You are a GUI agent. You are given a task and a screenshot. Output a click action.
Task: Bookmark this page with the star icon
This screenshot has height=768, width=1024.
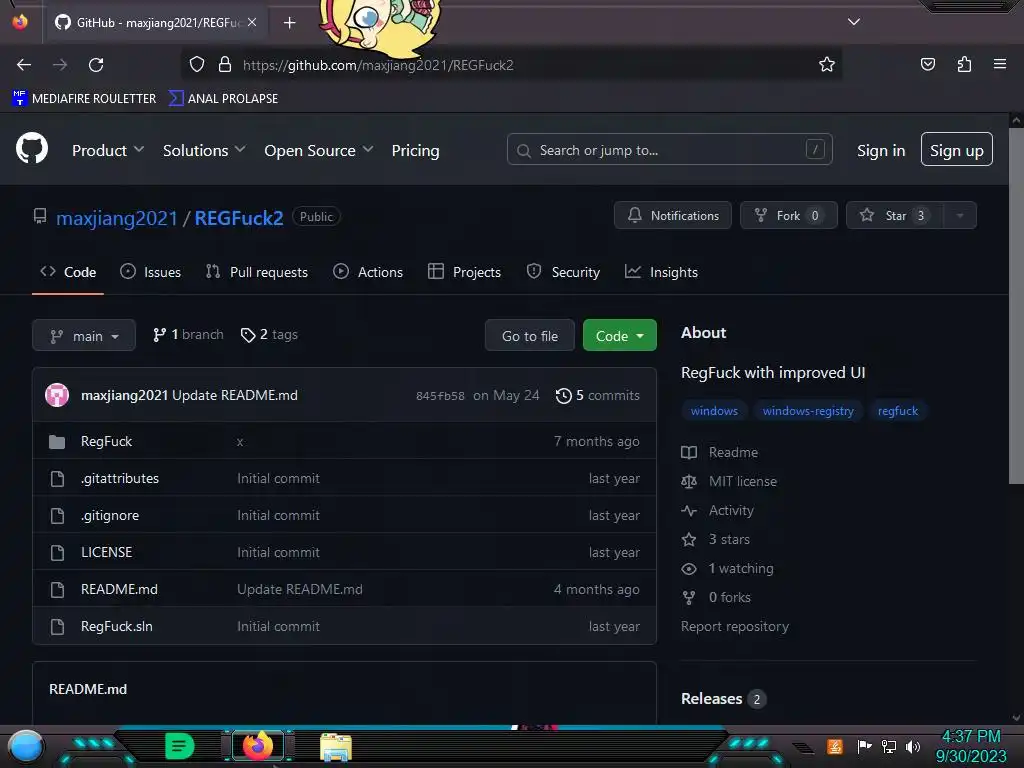(827, 64)
